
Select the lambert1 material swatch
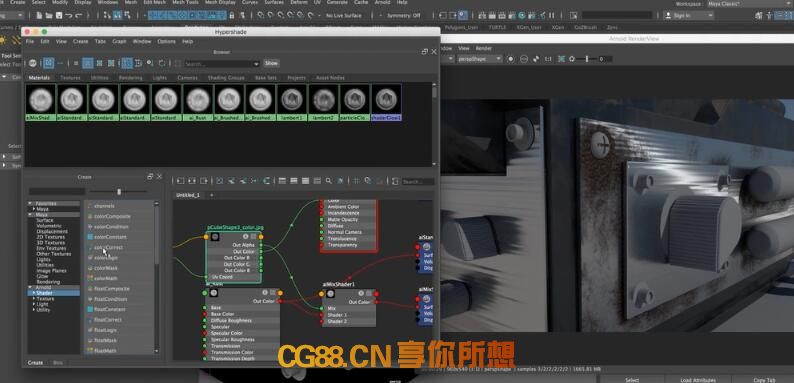[291, 102]
